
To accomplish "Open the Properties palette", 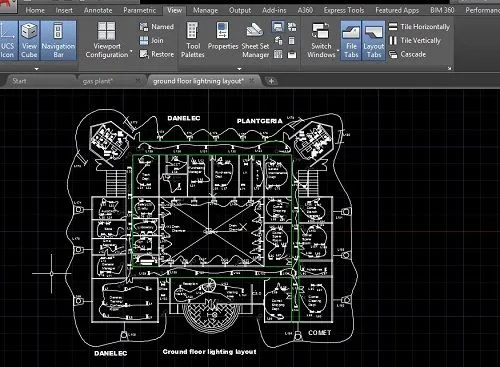I will 223,37.
